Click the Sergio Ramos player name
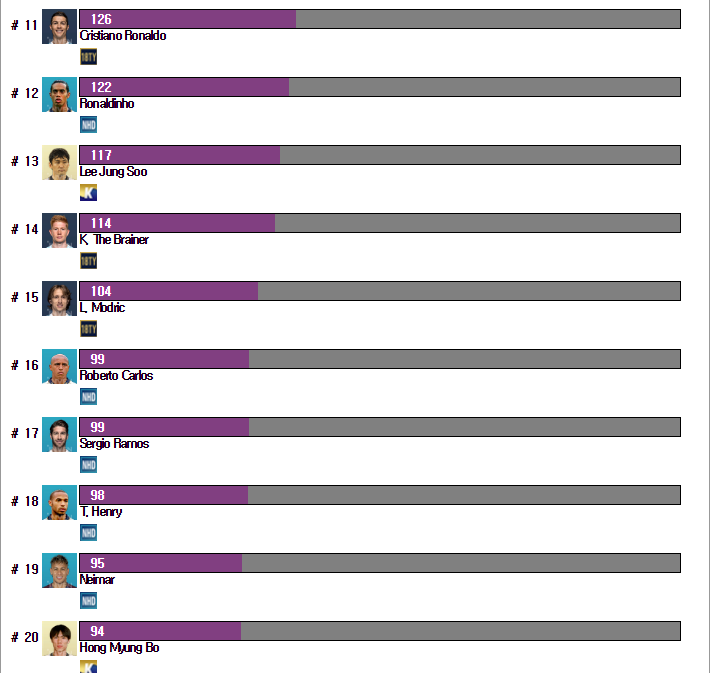This screenshot has width=710, height=673. (x=114, y=444)
